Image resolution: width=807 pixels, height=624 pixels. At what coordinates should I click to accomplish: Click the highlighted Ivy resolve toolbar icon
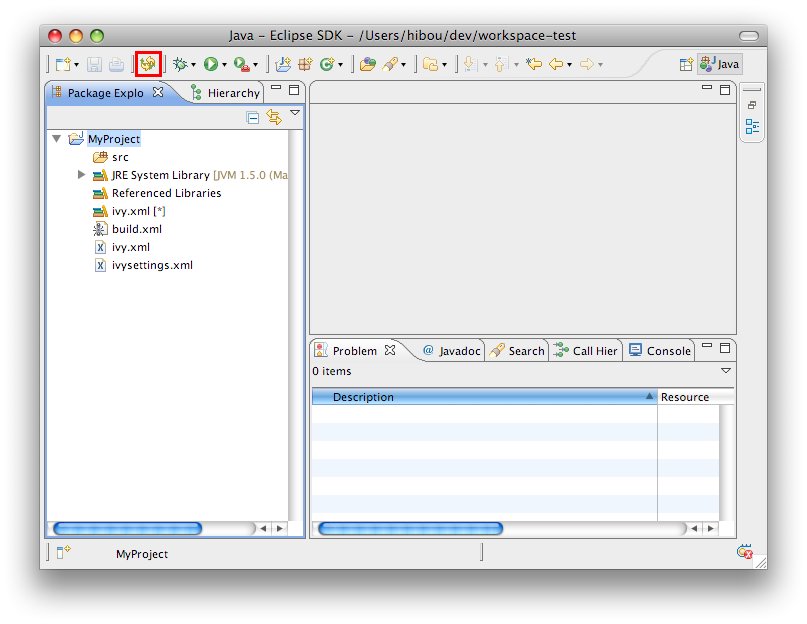tap(148, 64)
